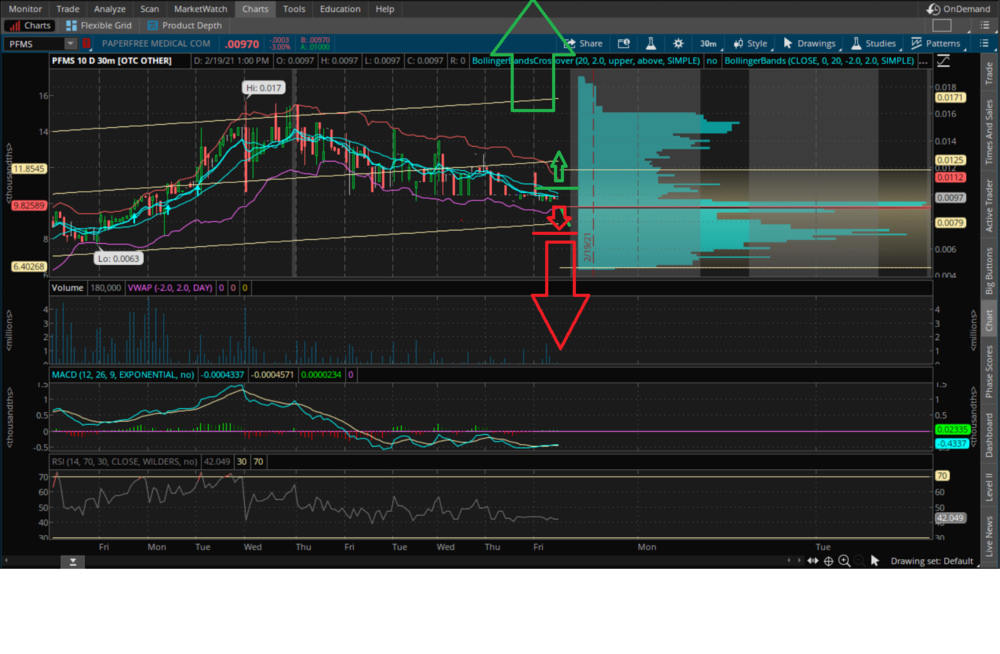The image size is (1000, 654).
Task: Open Times And Sales sidebar panel
Action: coord(989,133)
